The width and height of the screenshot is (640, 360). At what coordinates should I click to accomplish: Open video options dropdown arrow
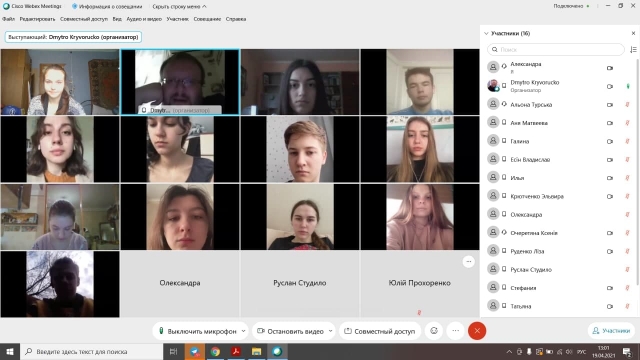330,331
